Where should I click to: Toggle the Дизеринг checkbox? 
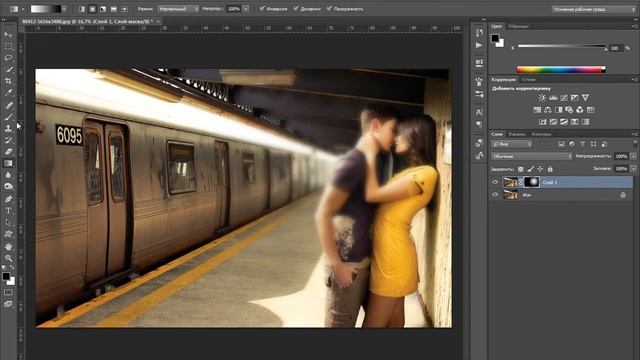click(x=296, y=9)
